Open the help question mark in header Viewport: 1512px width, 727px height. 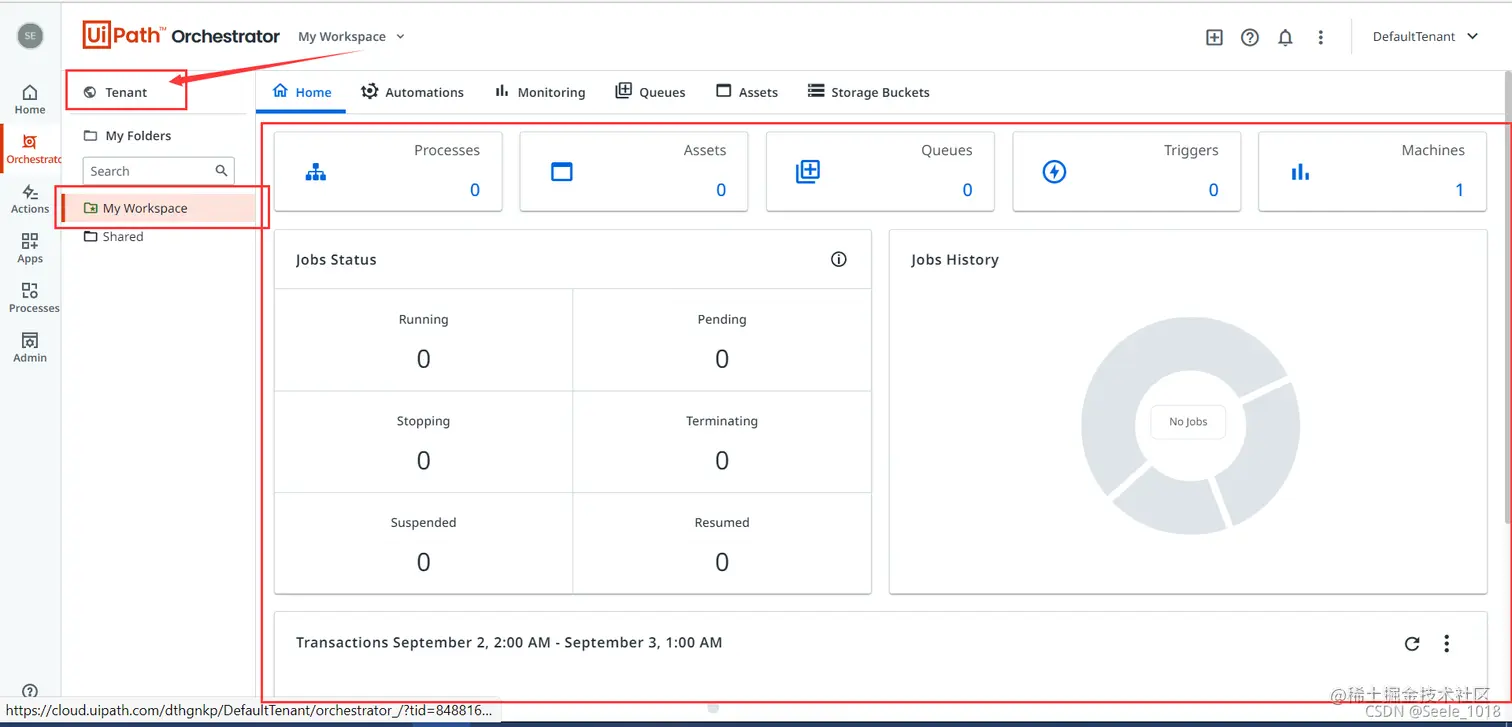1250,37
